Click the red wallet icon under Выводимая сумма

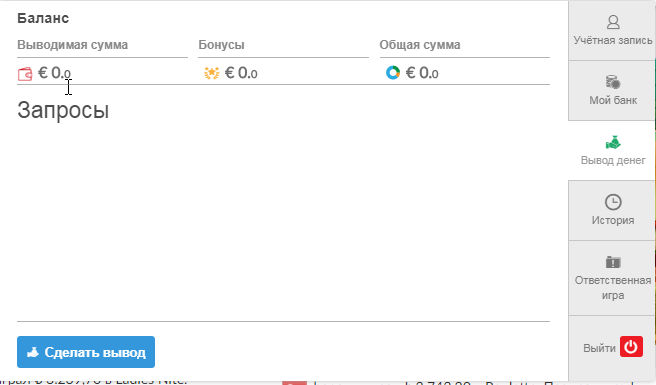(25, 74)
